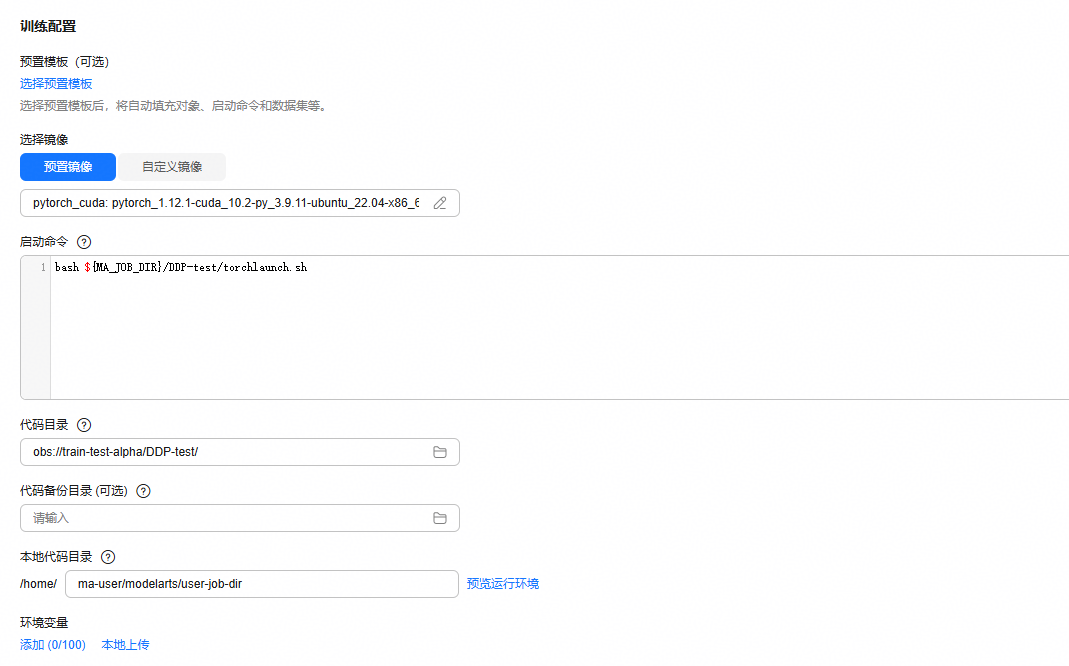
Task: Open help icon next to 代码目录
Action: 84,425
